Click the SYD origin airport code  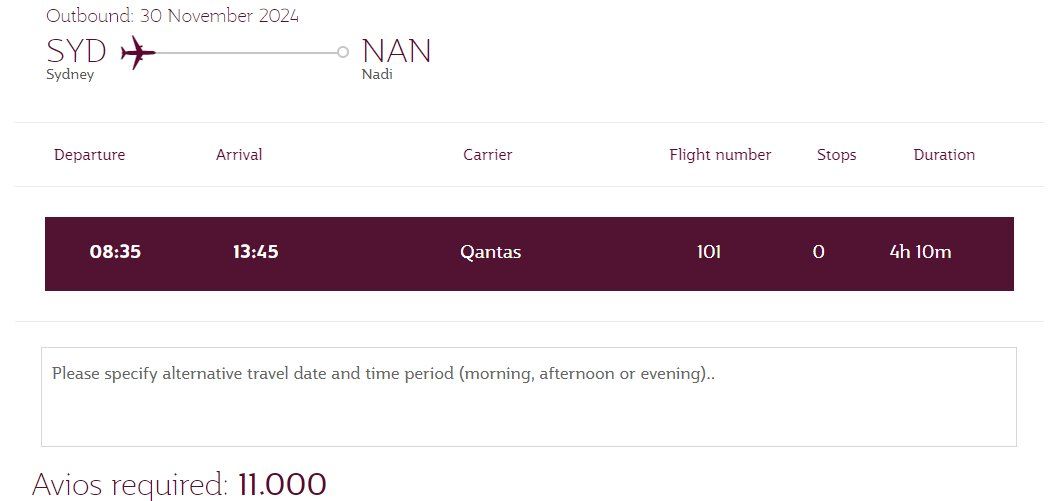point(76,51)
